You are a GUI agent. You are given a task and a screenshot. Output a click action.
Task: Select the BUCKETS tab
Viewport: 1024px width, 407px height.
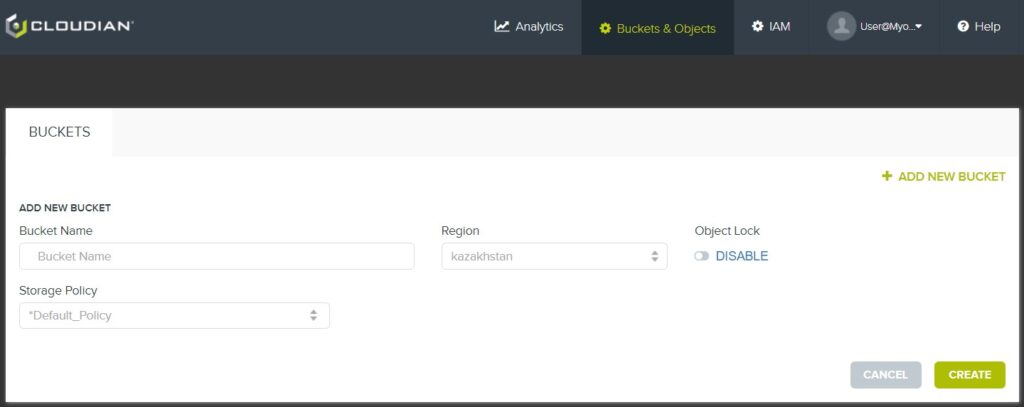[59, 132]
